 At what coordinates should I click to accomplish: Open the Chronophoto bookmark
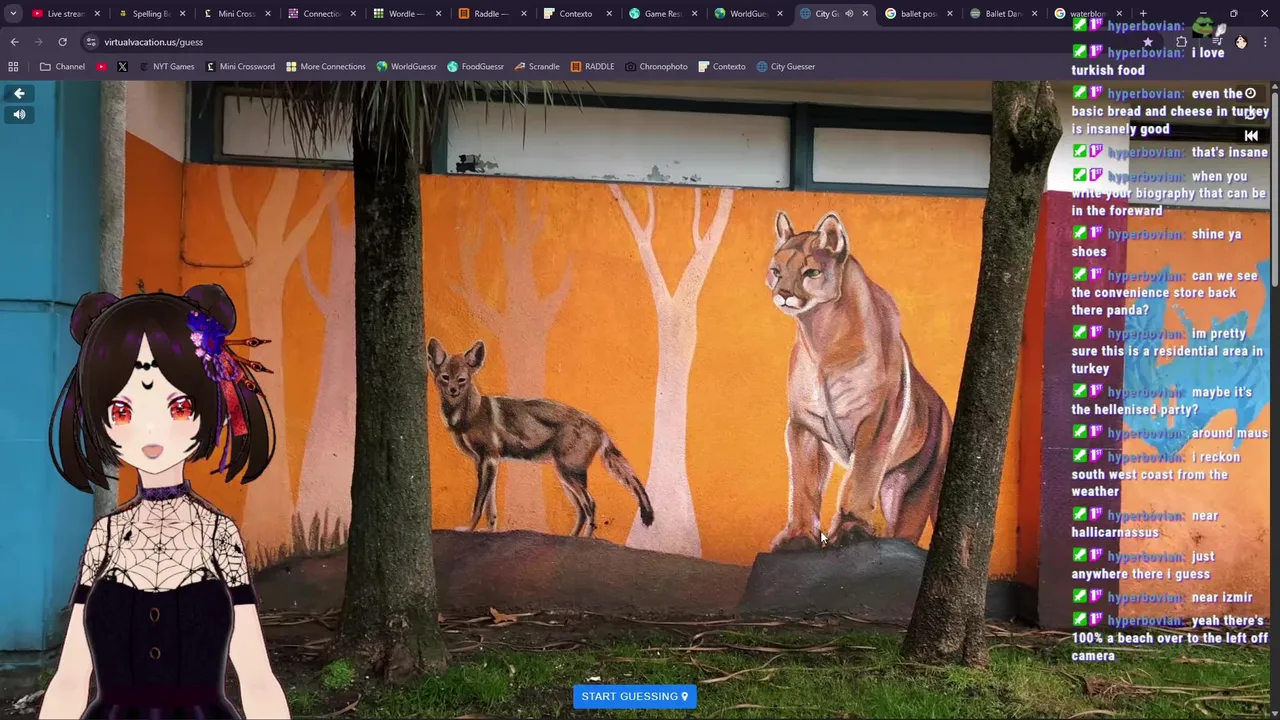tap(656, 67)
